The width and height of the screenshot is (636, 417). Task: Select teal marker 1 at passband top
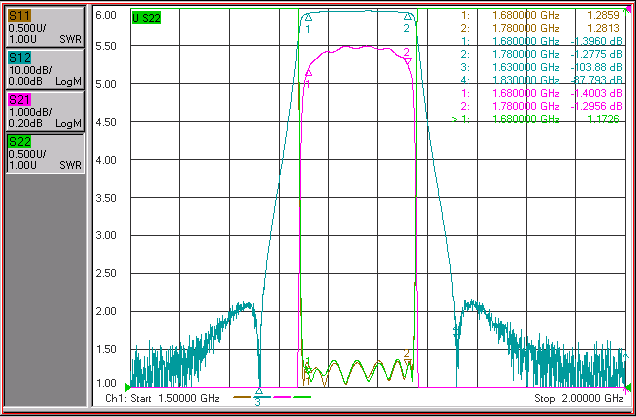pyautogui.click(x=308, y=17)
